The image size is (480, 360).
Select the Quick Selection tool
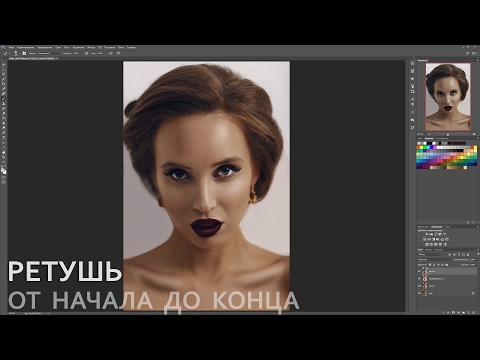pos(4,79)
